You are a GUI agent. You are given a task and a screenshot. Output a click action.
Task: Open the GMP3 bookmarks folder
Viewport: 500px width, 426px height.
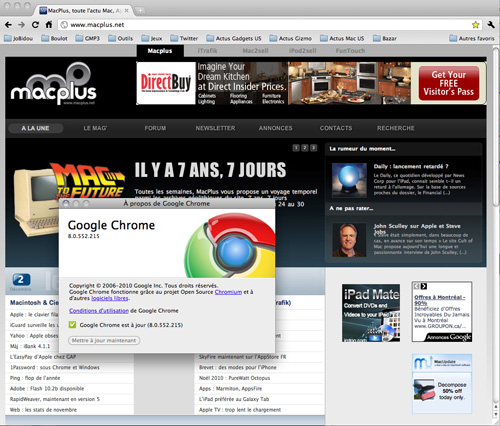[88, 38]
